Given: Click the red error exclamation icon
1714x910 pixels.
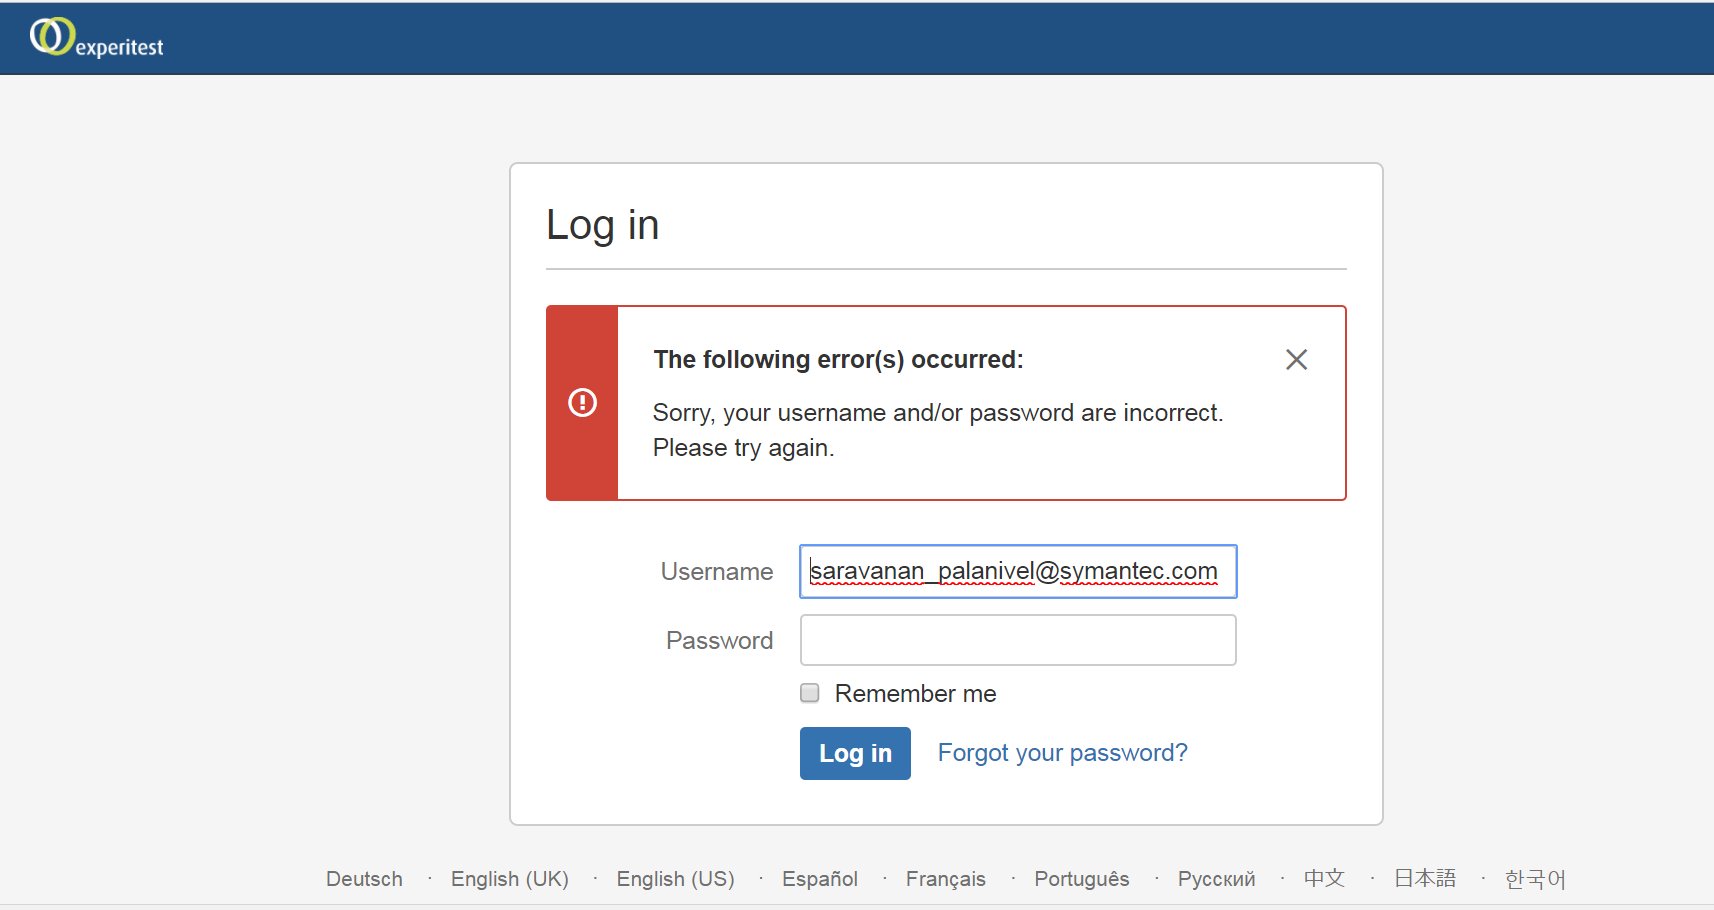Looking at the screenshot, I should [x=582, y=402].
